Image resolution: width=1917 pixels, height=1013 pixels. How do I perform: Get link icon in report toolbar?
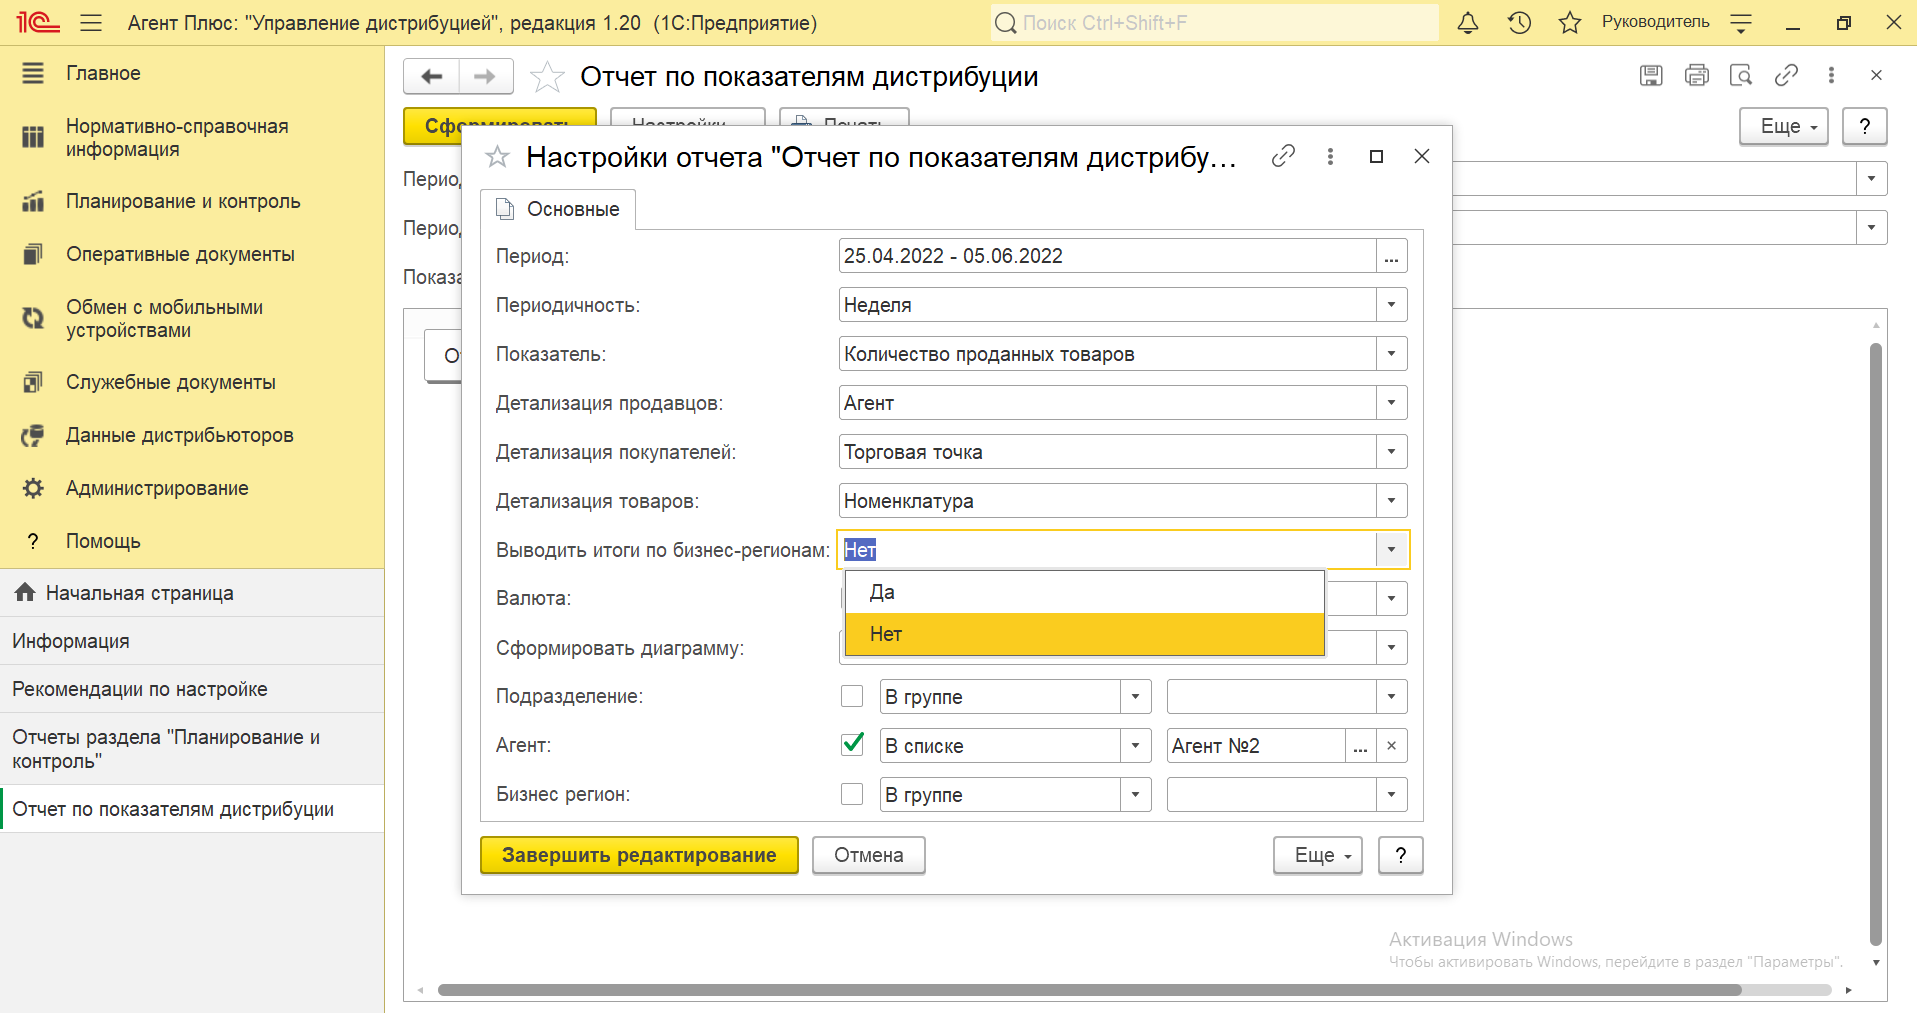coord(1786,75)
